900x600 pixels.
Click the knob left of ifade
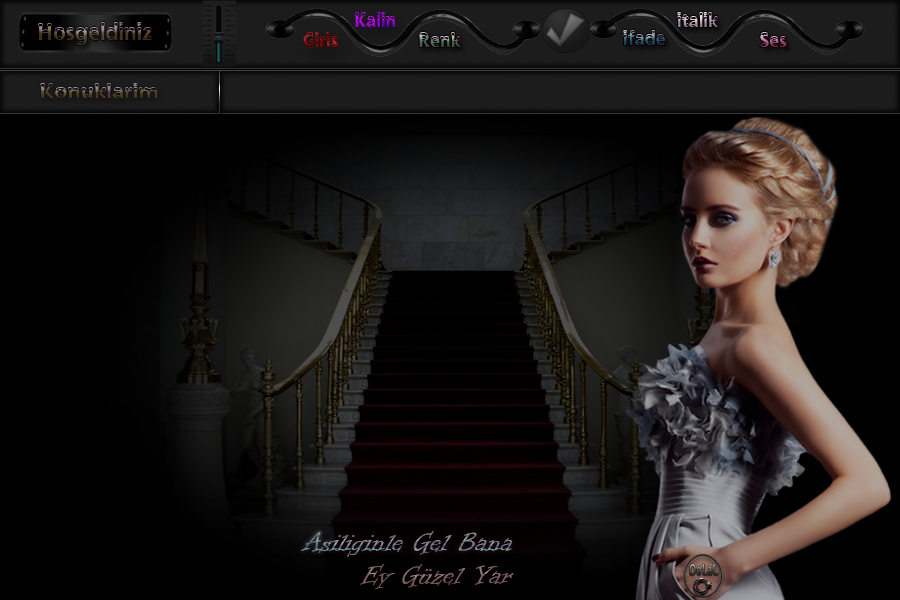(601, 30)
